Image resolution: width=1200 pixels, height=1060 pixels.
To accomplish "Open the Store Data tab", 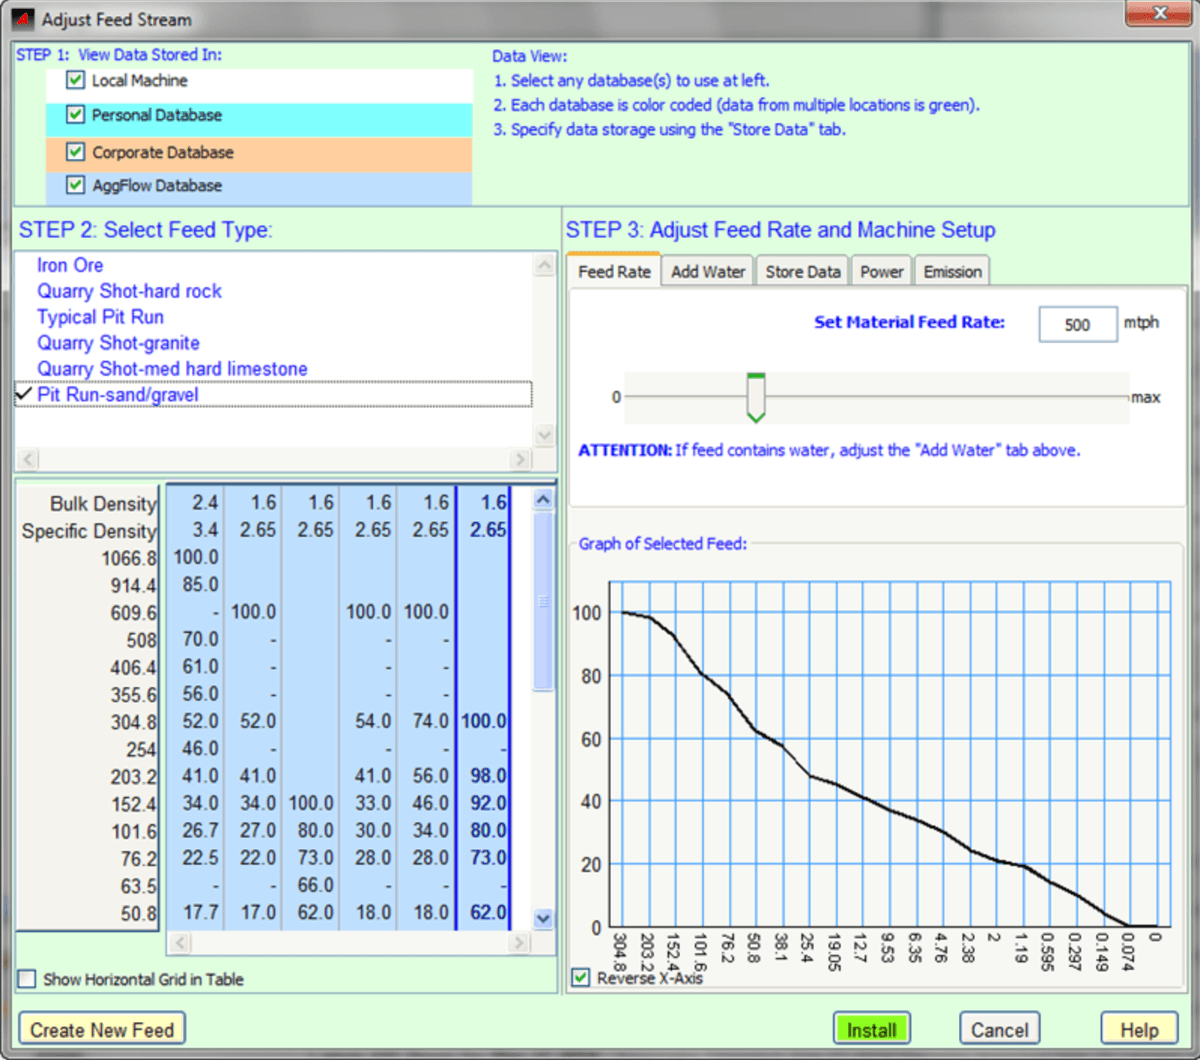I will (802, 272).
